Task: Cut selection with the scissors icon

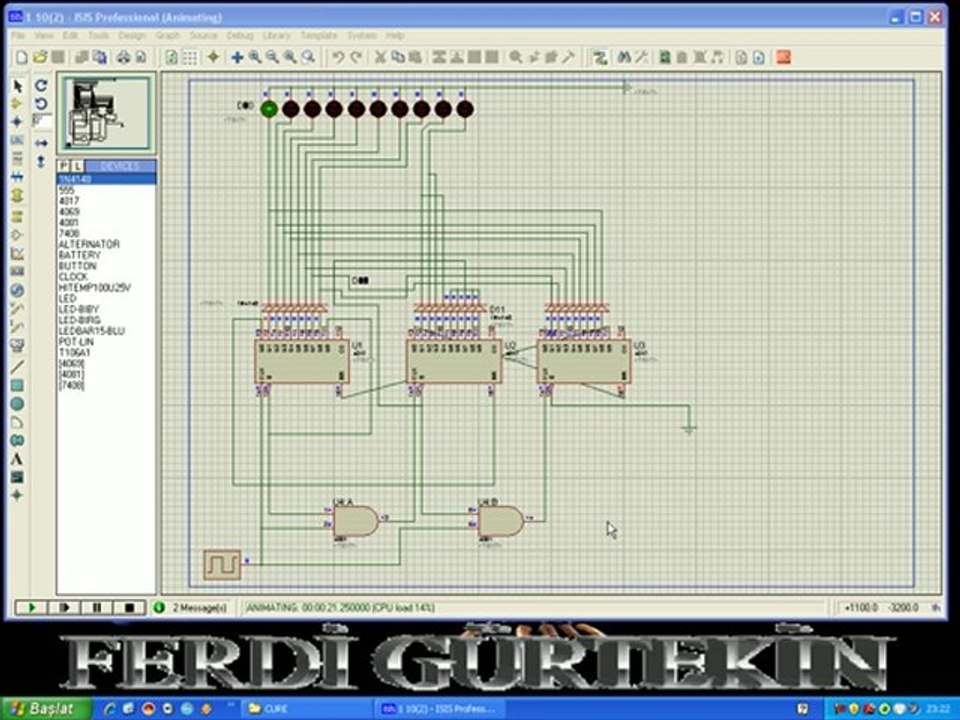Action: coord(380,58)
